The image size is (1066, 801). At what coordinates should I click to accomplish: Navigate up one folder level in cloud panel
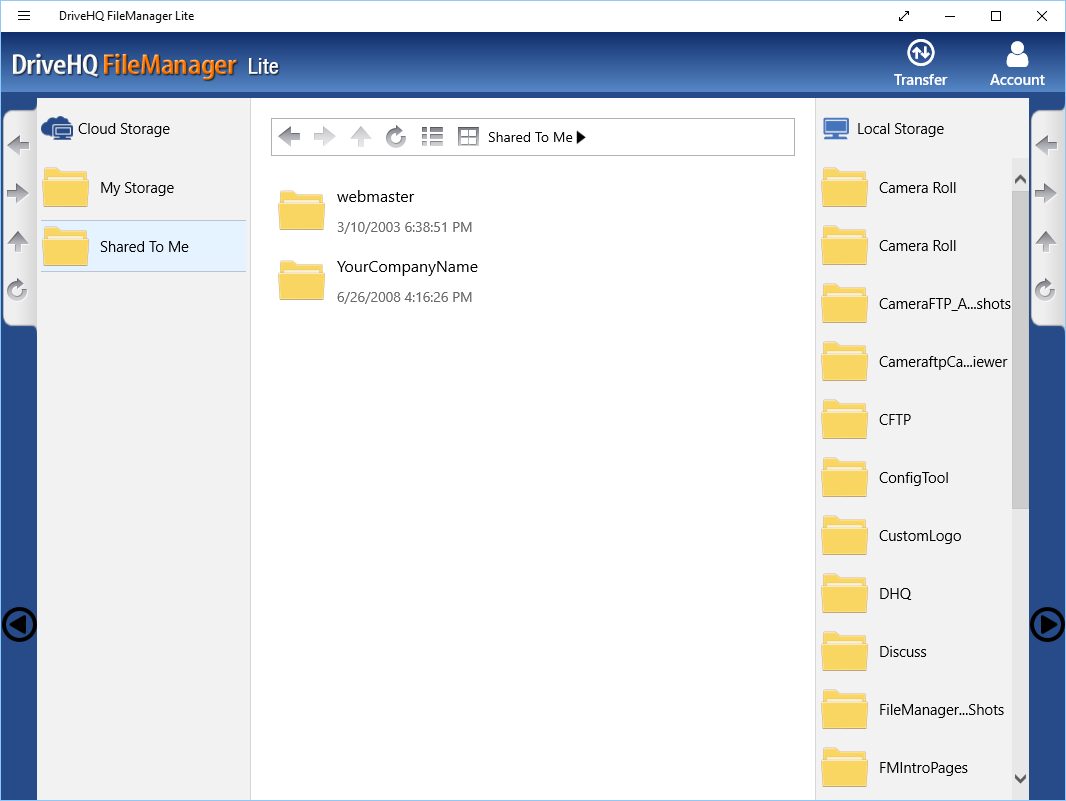360,137
